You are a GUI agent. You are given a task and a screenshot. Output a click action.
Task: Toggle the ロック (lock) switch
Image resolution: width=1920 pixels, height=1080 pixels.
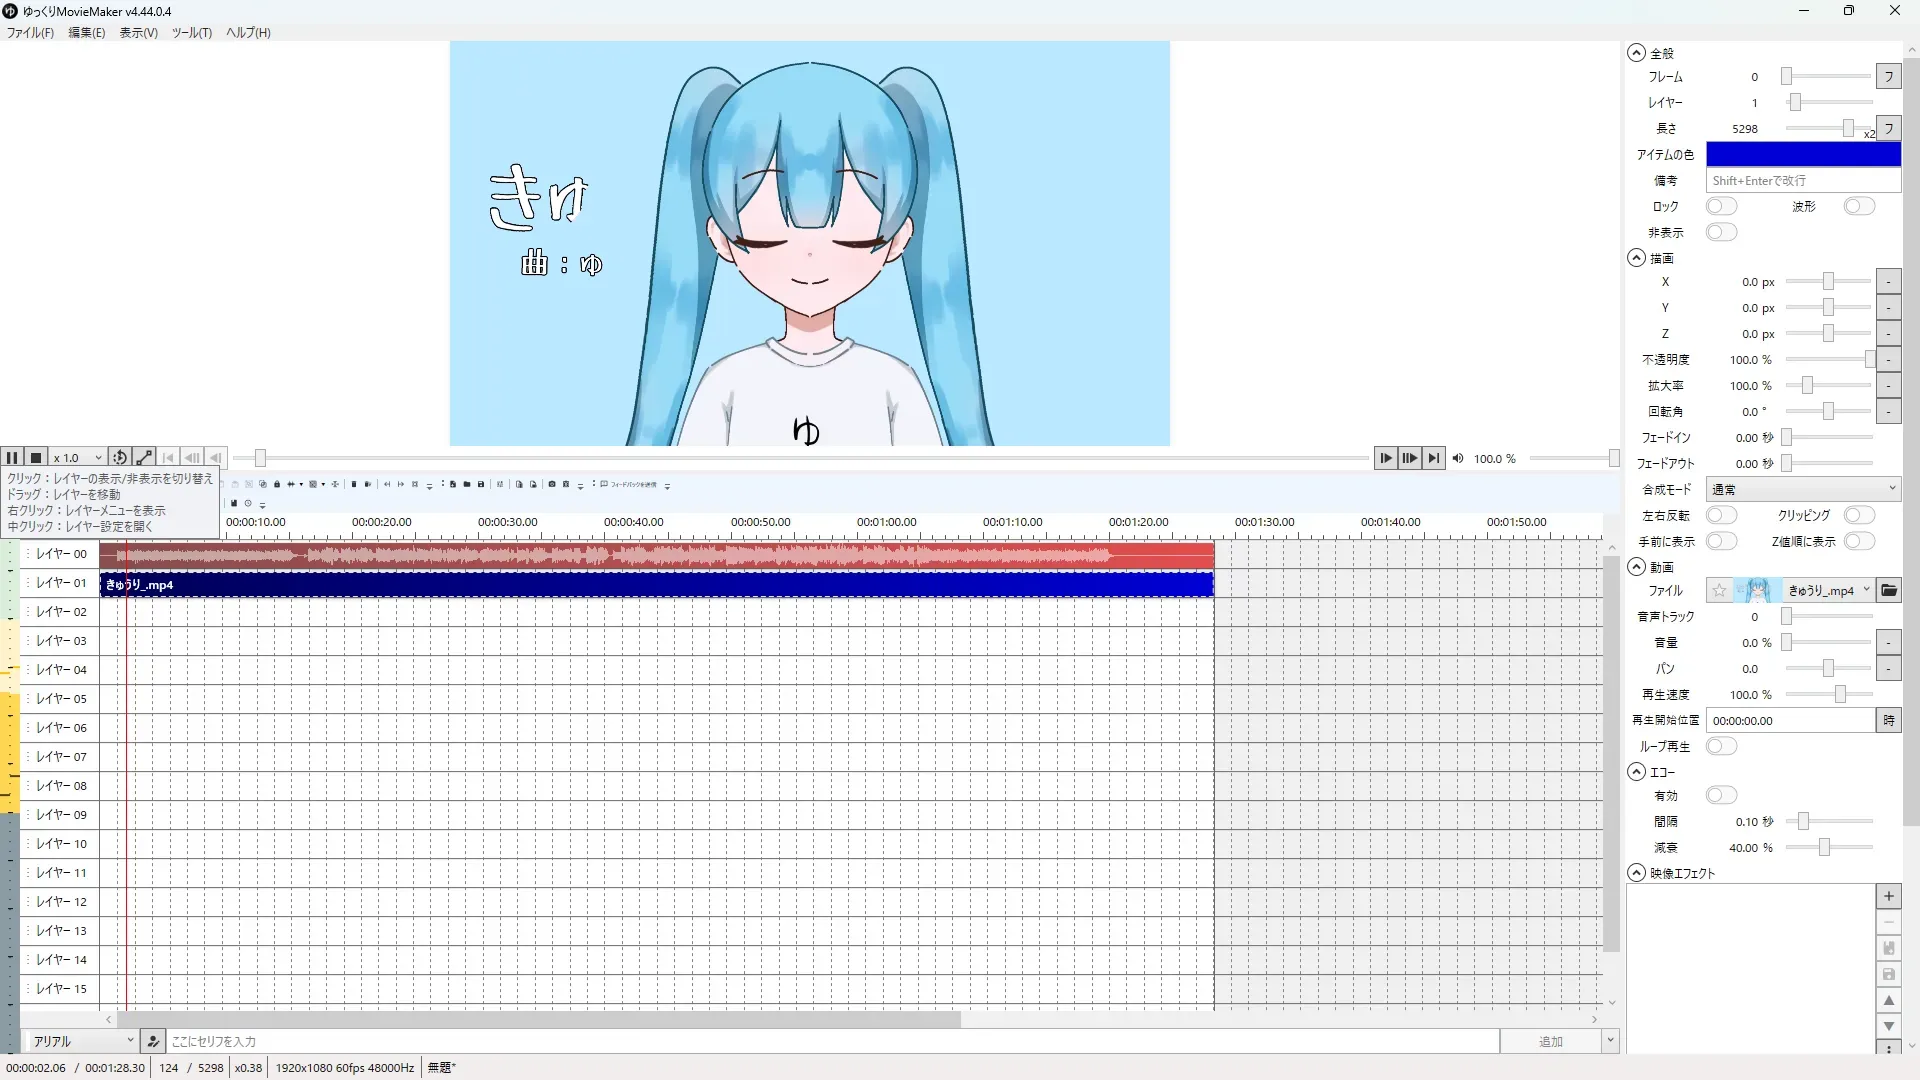click(x=1721, y=206)
